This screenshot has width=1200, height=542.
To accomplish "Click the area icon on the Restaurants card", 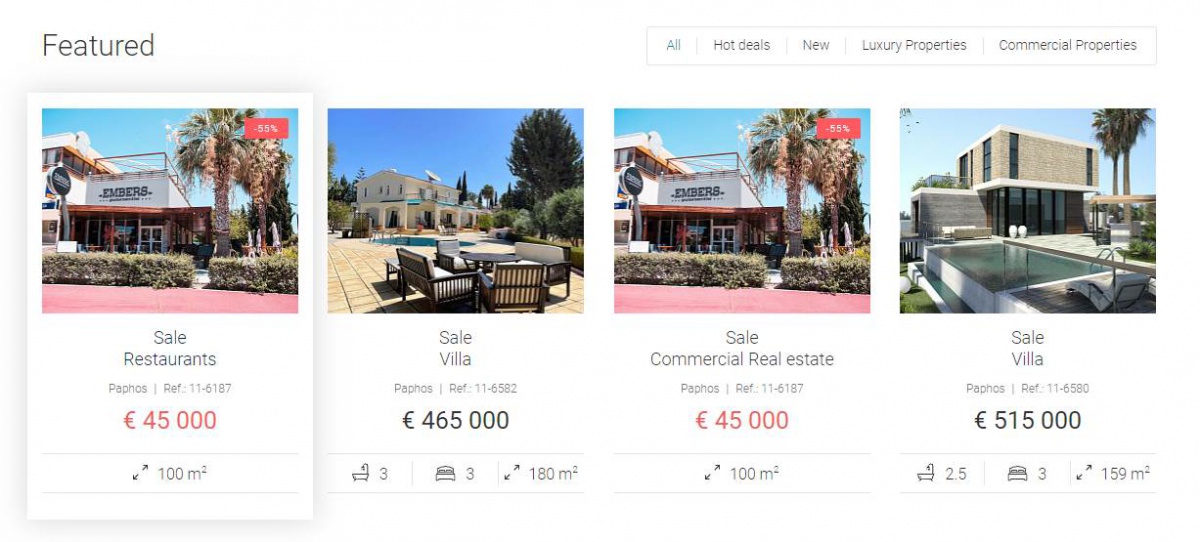I will 141,473.
